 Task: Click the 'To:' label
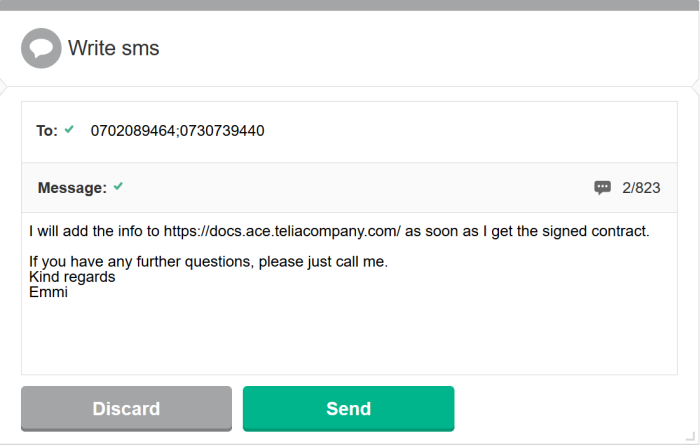[47, 131]
